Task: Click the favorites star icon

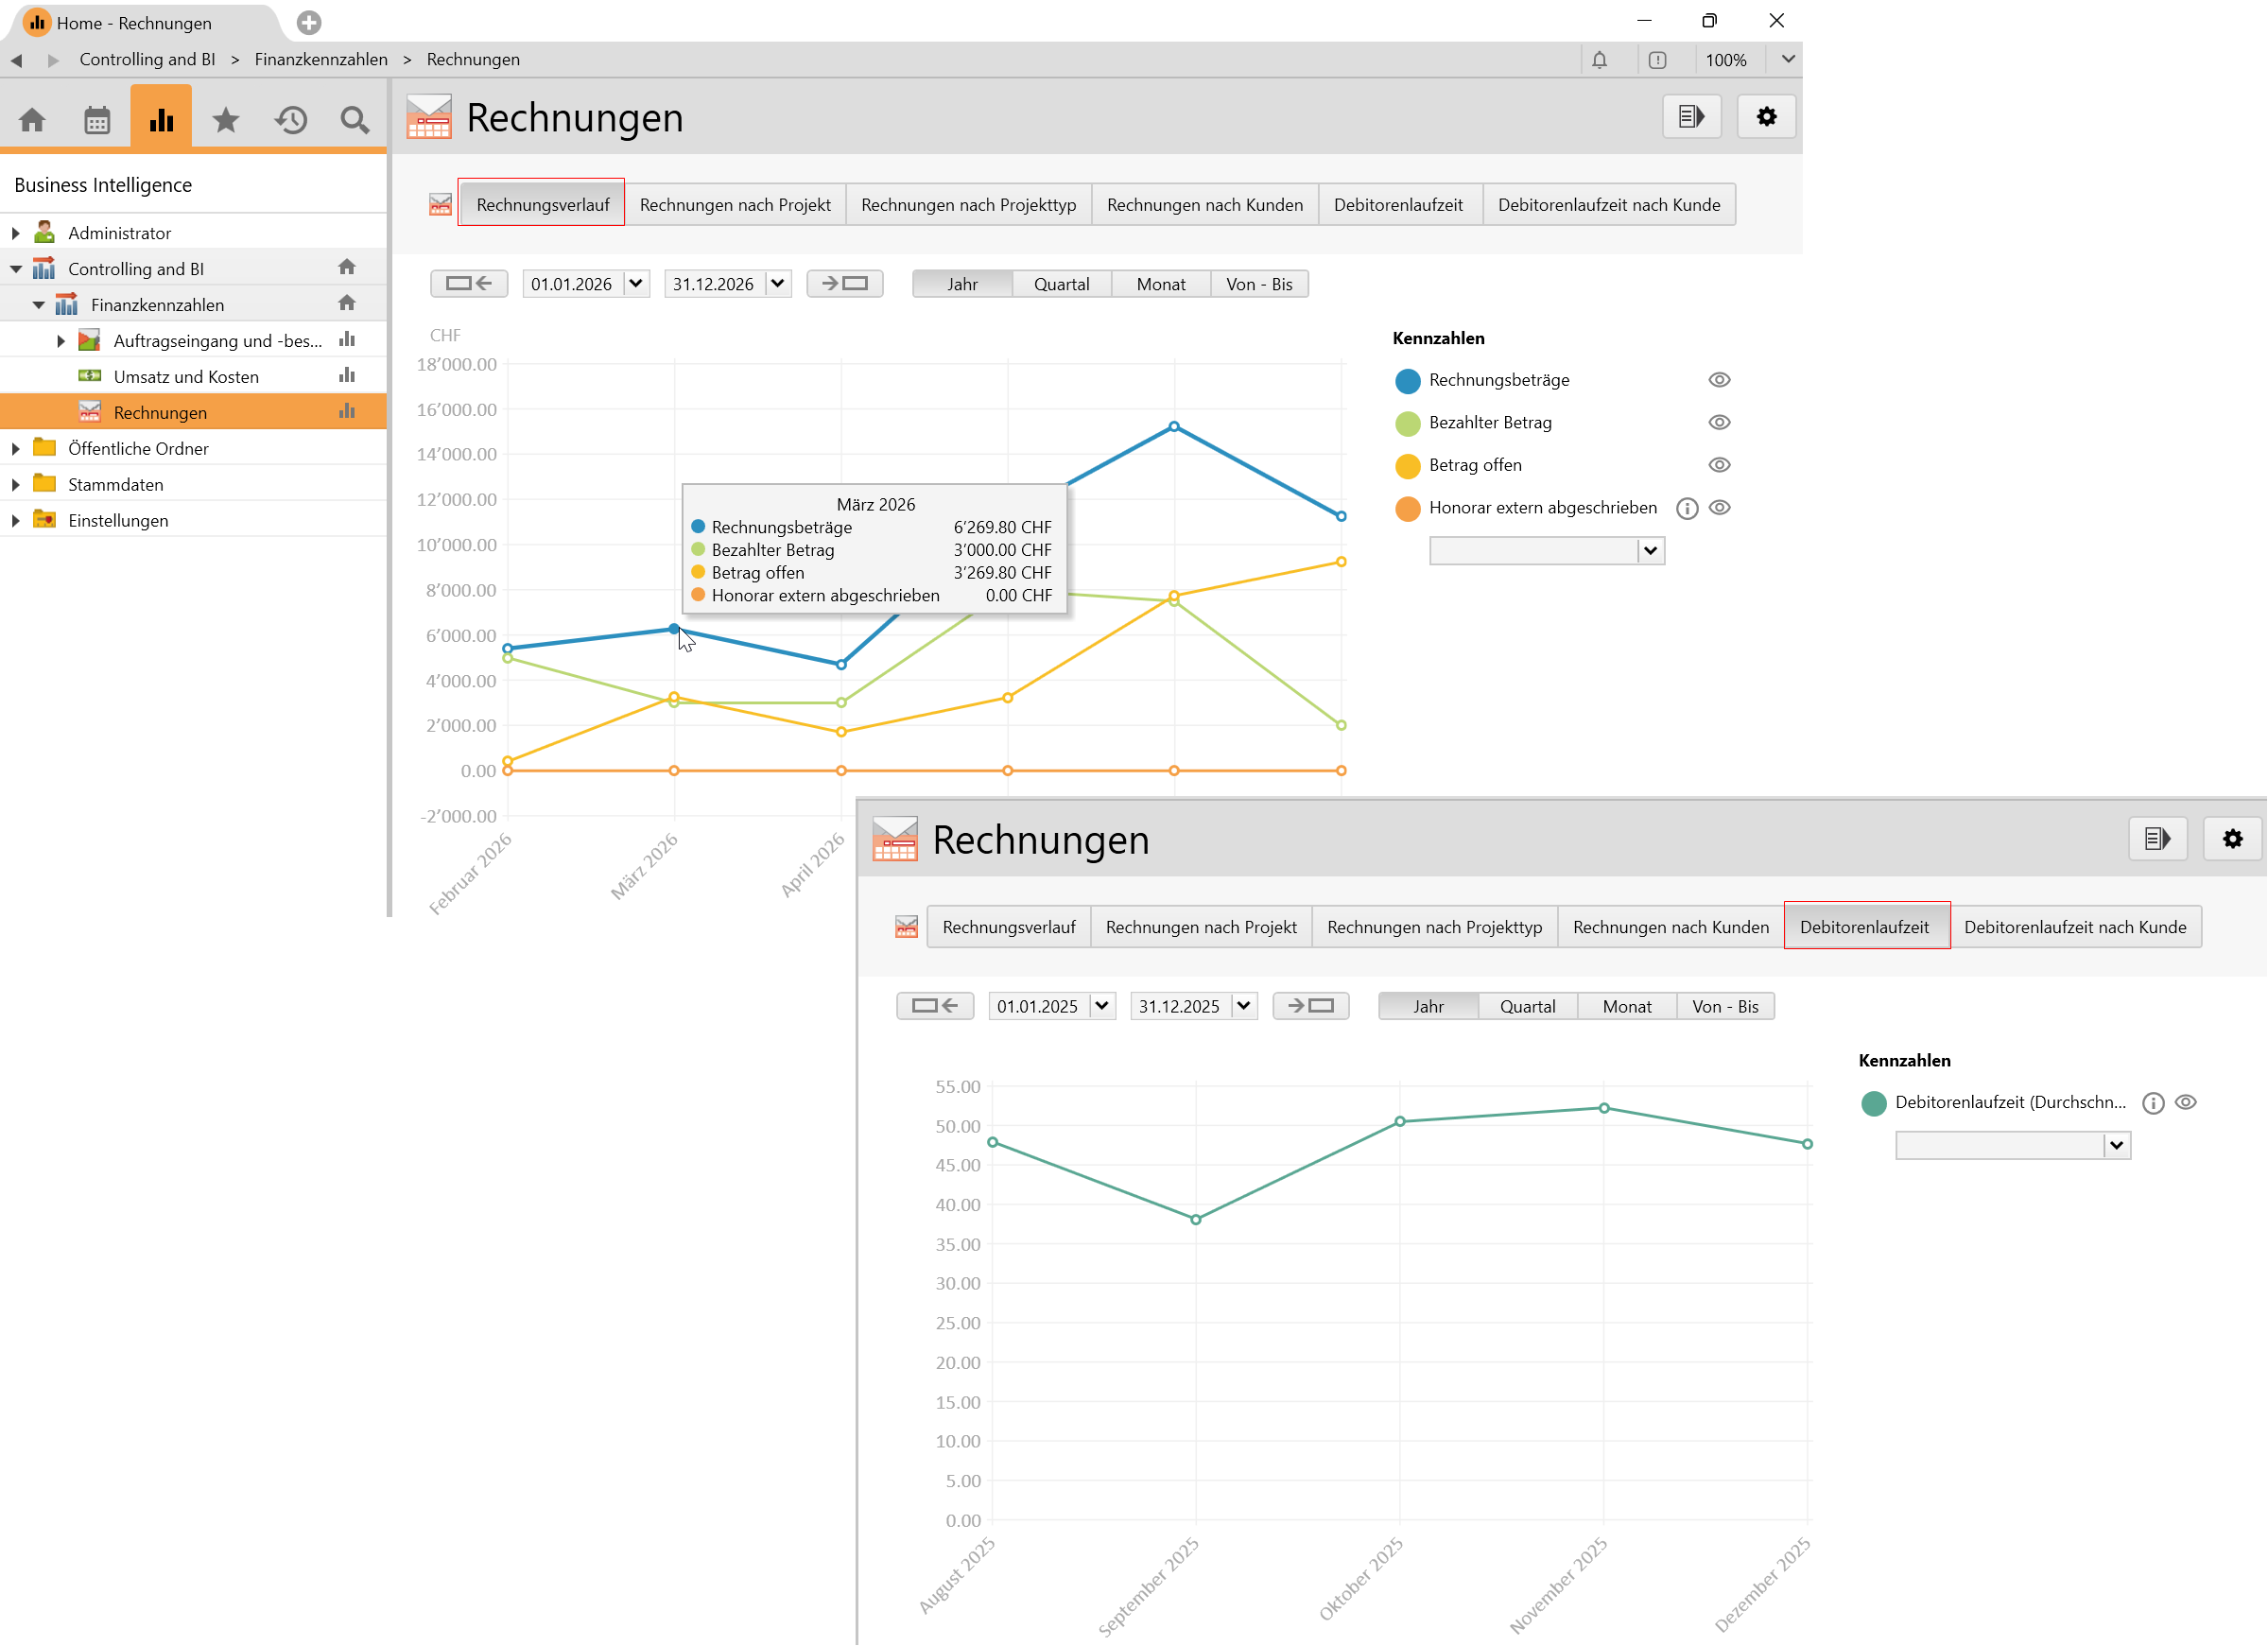Action: (x=226, y=120)
